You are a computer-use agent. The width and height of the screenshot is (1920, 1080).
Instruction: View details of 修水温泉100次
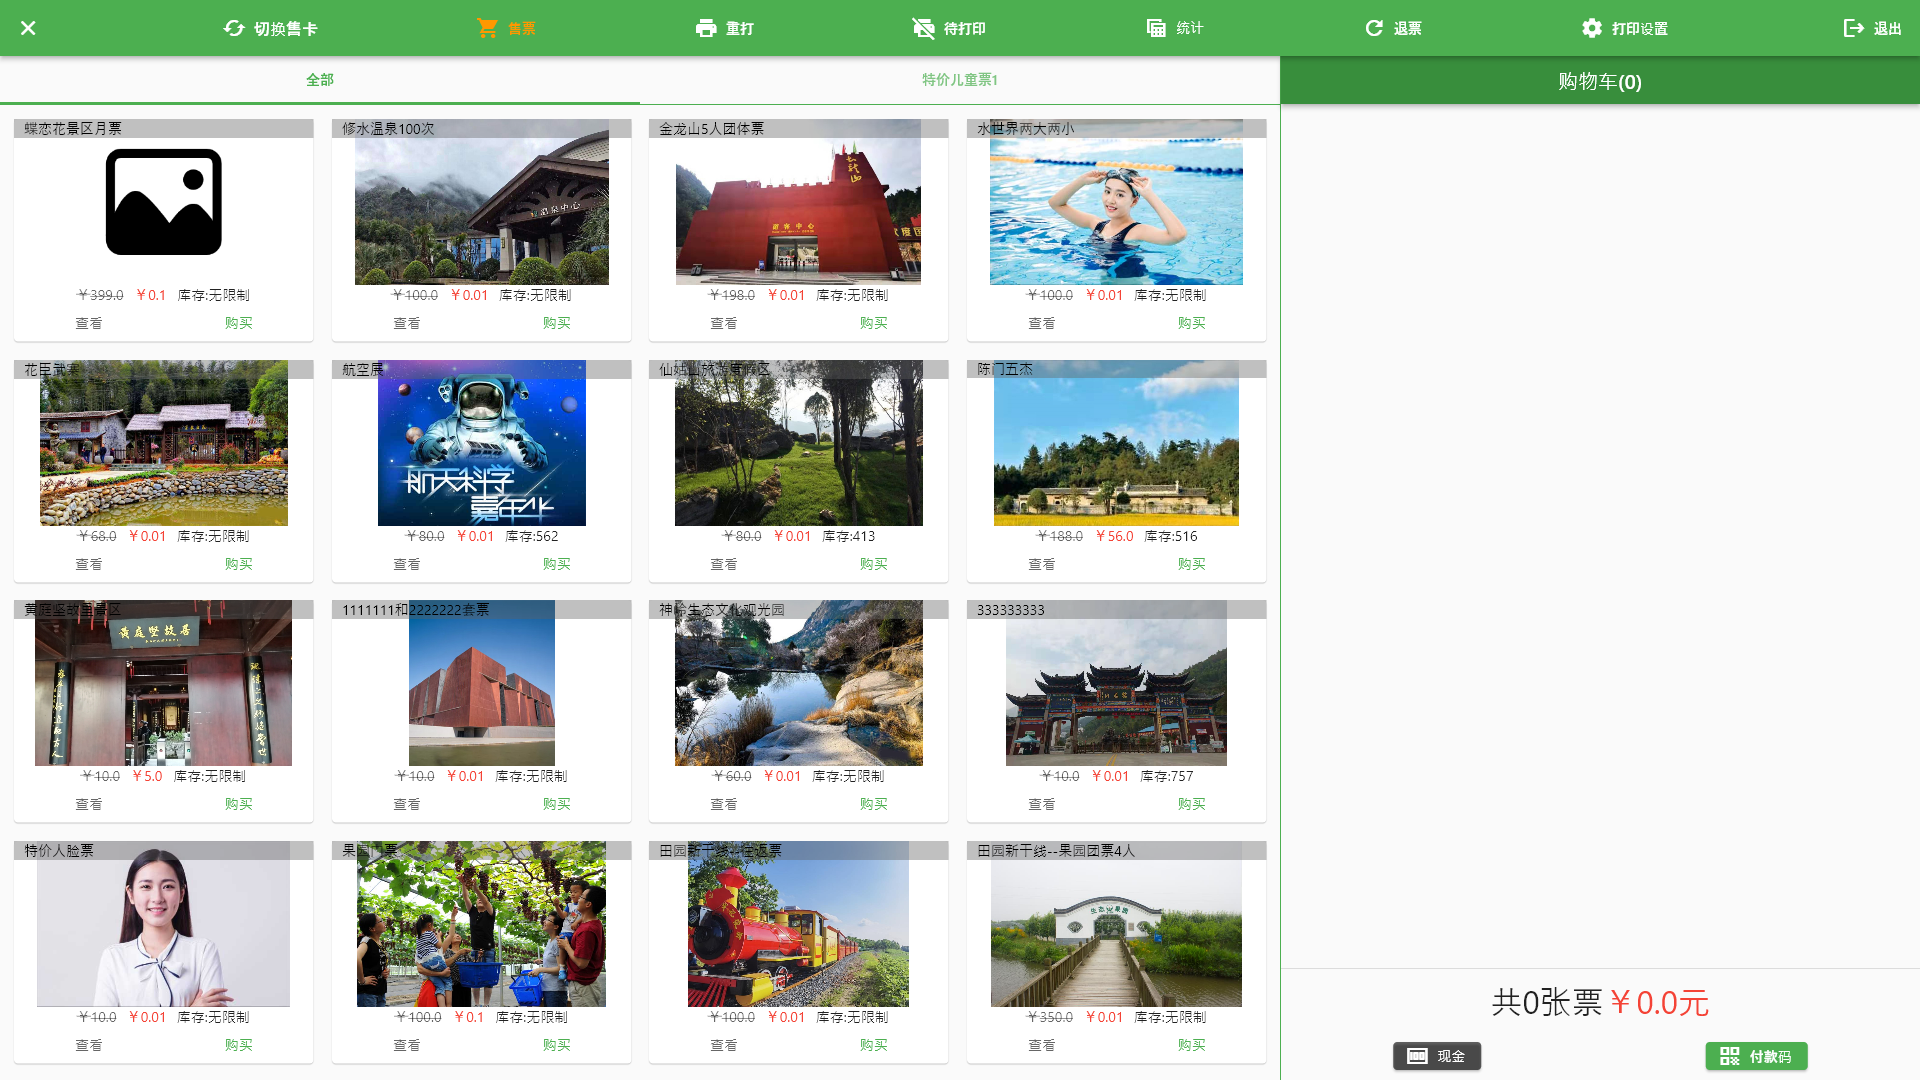click(x=407, y=323)
